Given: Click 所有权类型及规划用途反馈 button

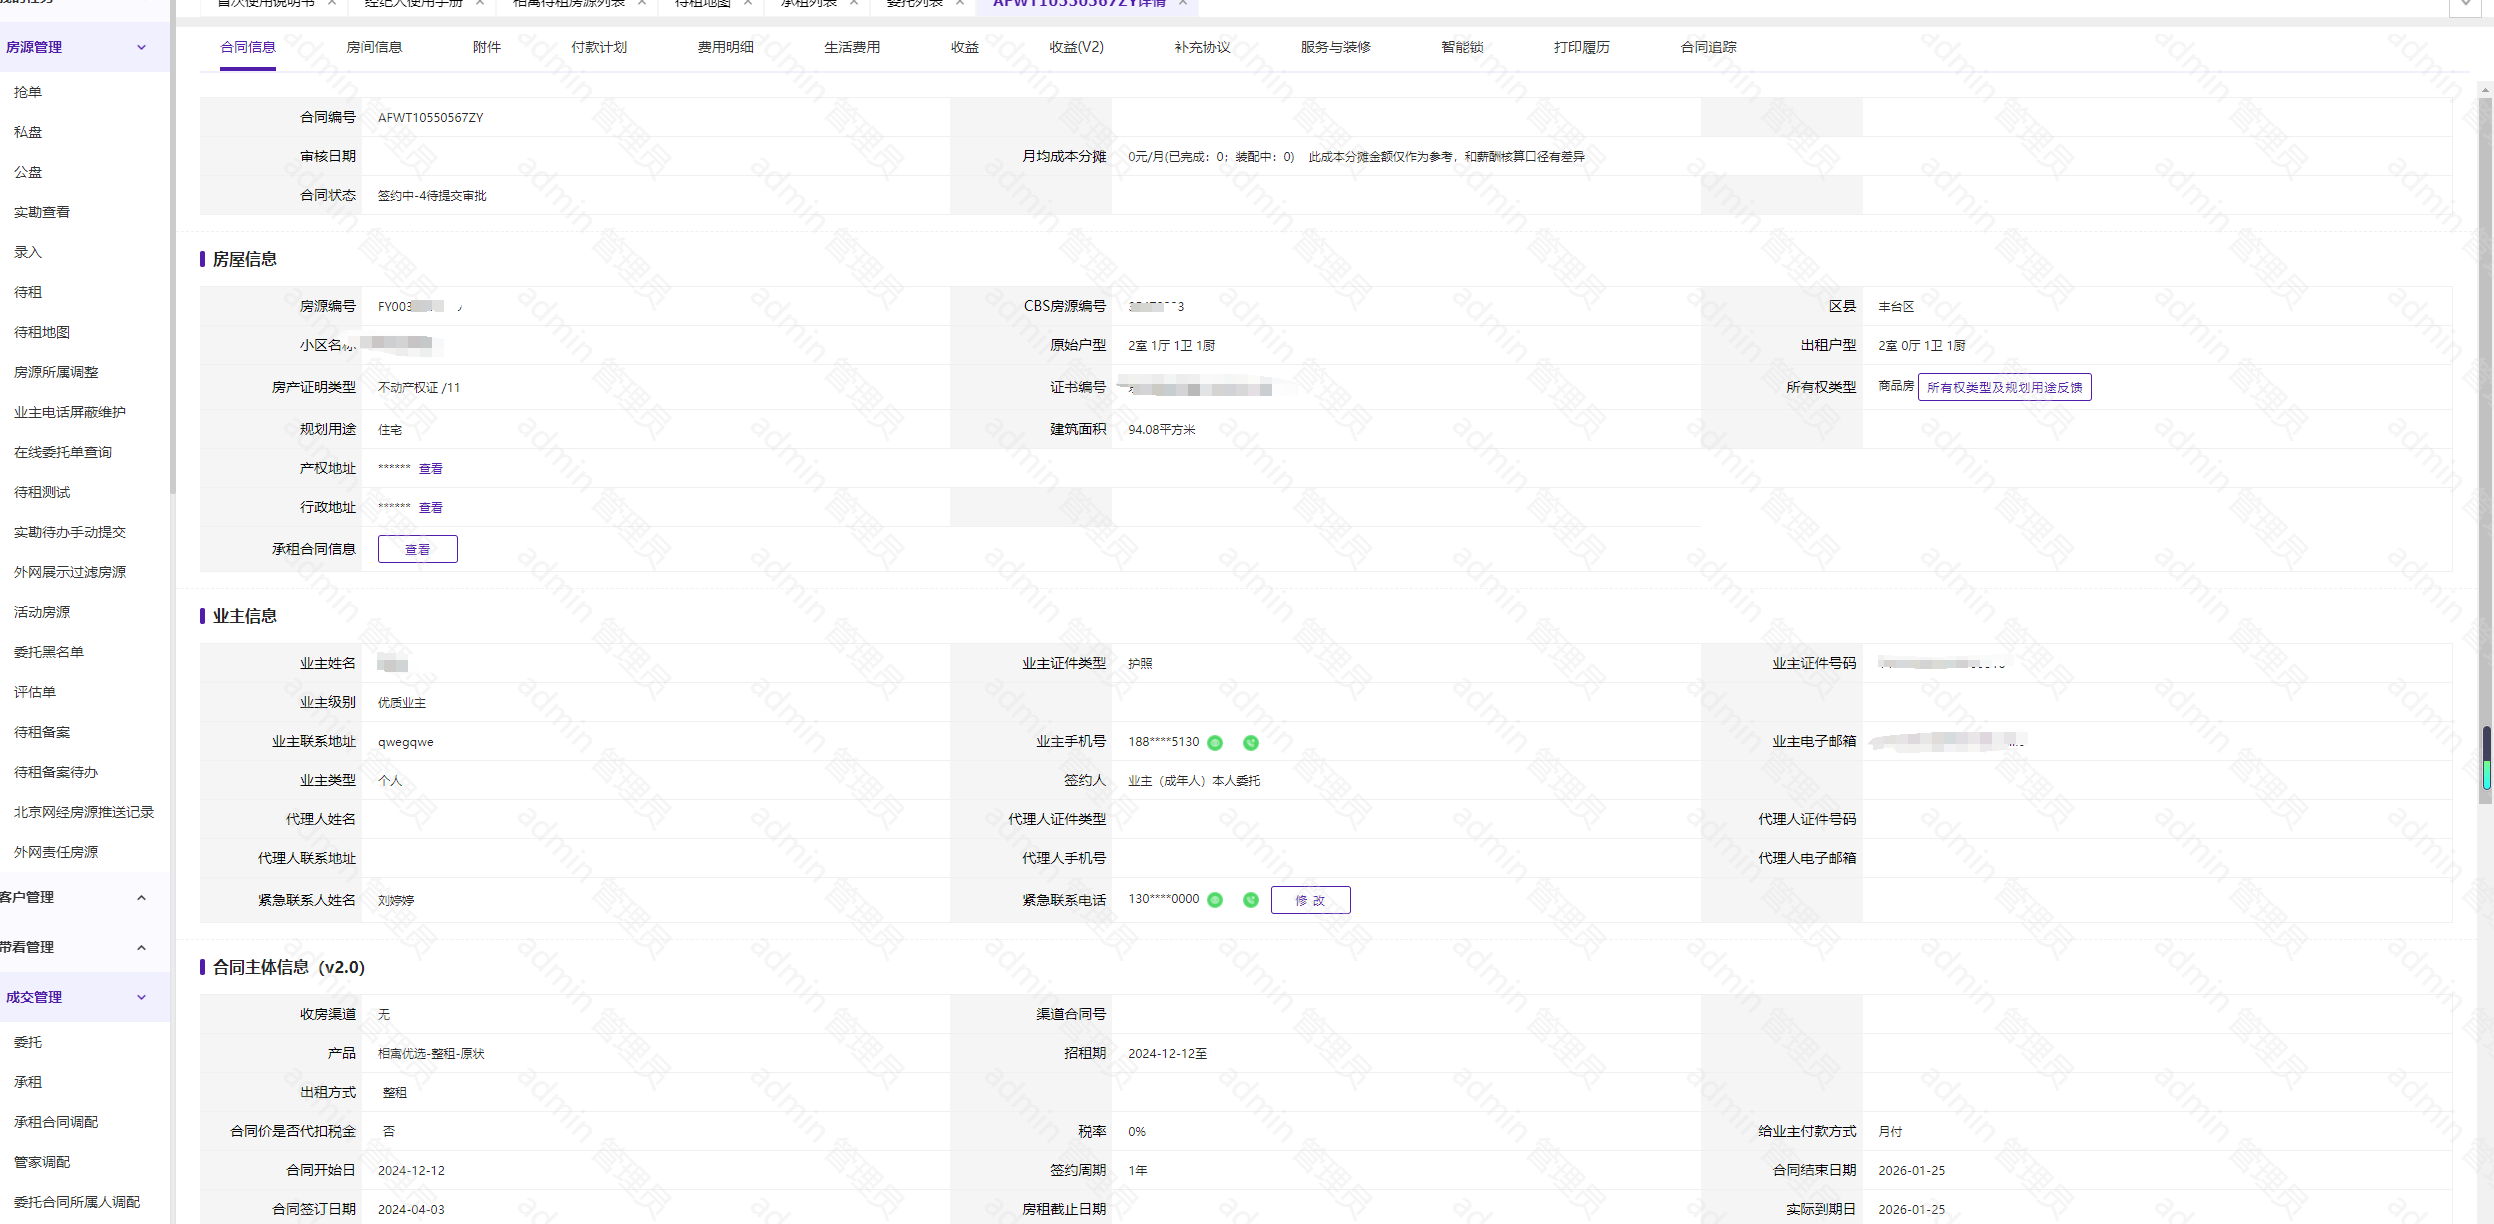Looking at the screenshot, I should pyautogui.click(x=2005, y=387).
